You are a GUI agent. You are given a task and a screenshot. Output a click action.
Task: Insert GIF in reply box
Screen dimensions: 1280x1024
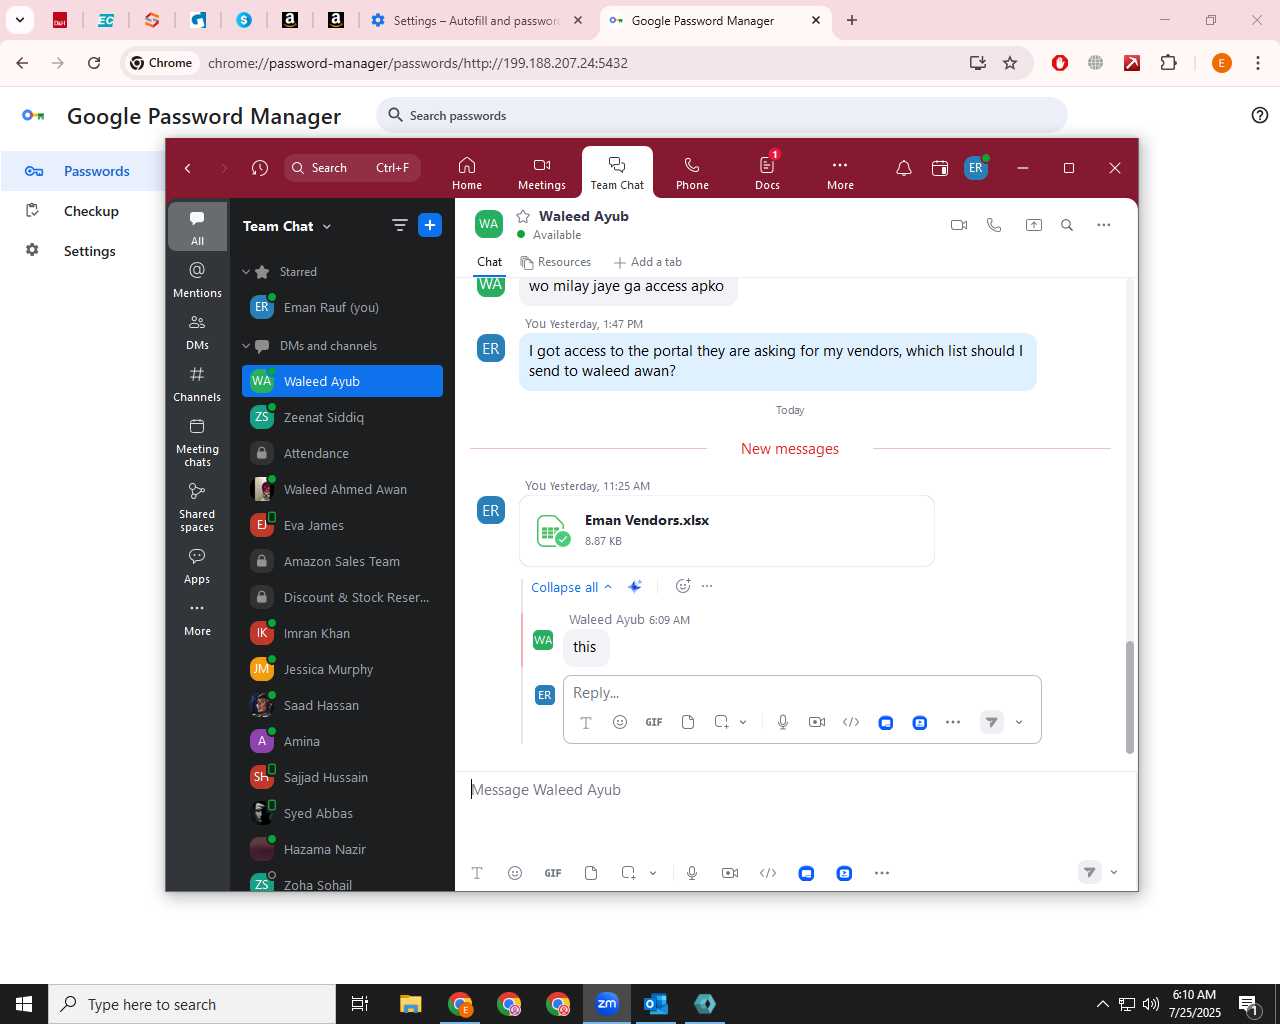point(654,722)
